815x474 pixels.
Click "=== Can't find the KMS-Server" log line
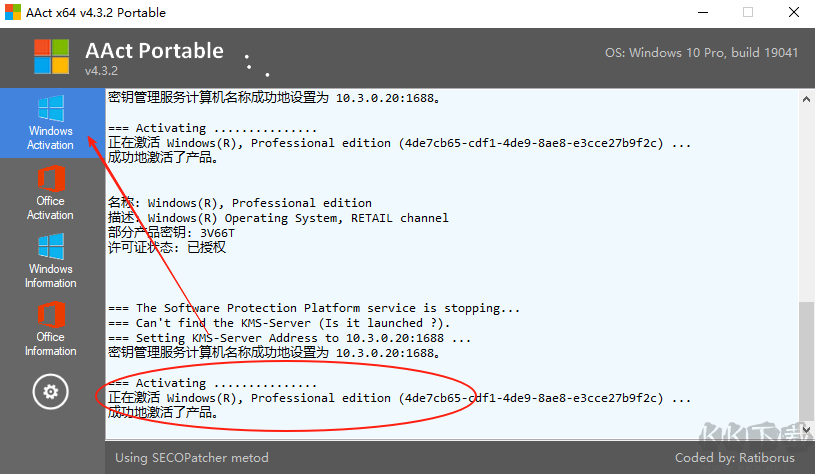(279, 323)
